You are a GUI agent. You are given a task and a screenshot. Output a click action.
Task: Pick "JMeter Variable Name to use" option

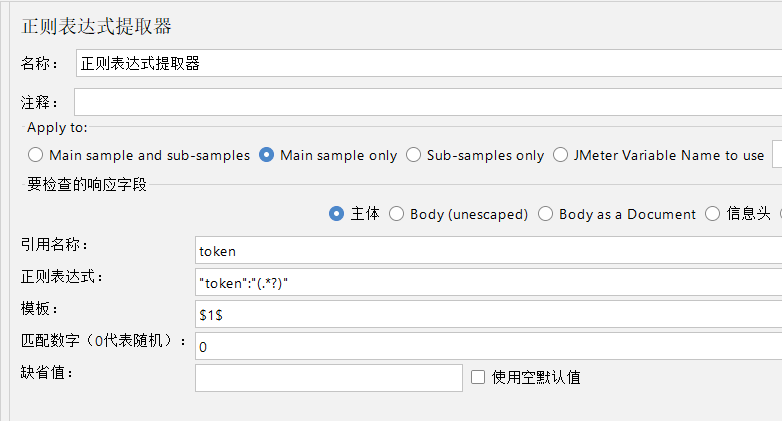pos(561,155)
